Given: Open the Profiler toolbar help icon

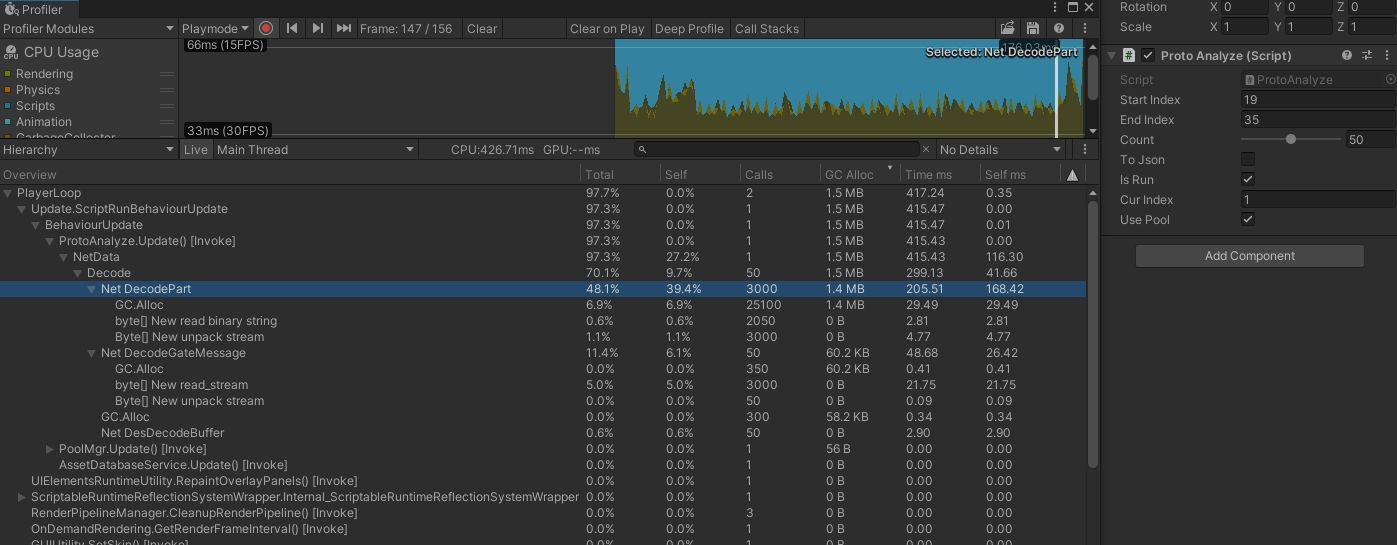Looking at the screenshot, I should coord(1059,29).
